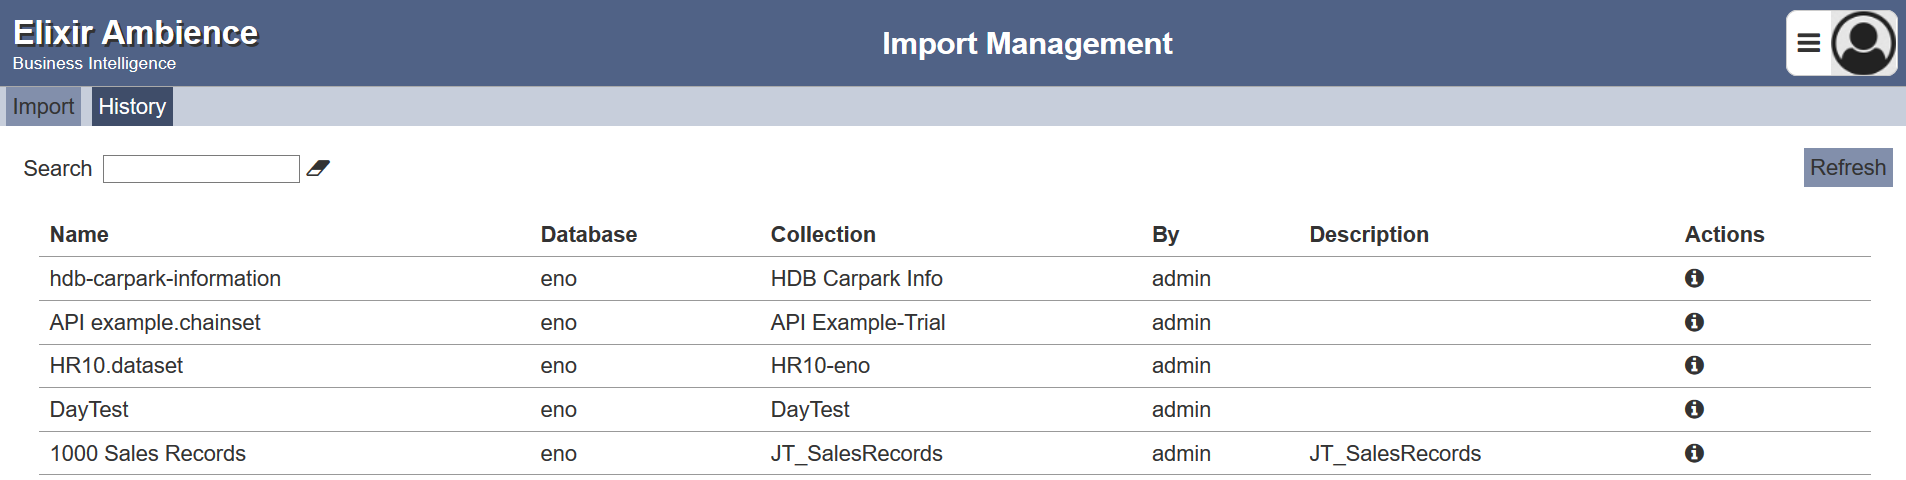This screenshot has height=480, width=1906.
Task: Open info for 1000 Sales Records row
Action: pos(1694,453)
